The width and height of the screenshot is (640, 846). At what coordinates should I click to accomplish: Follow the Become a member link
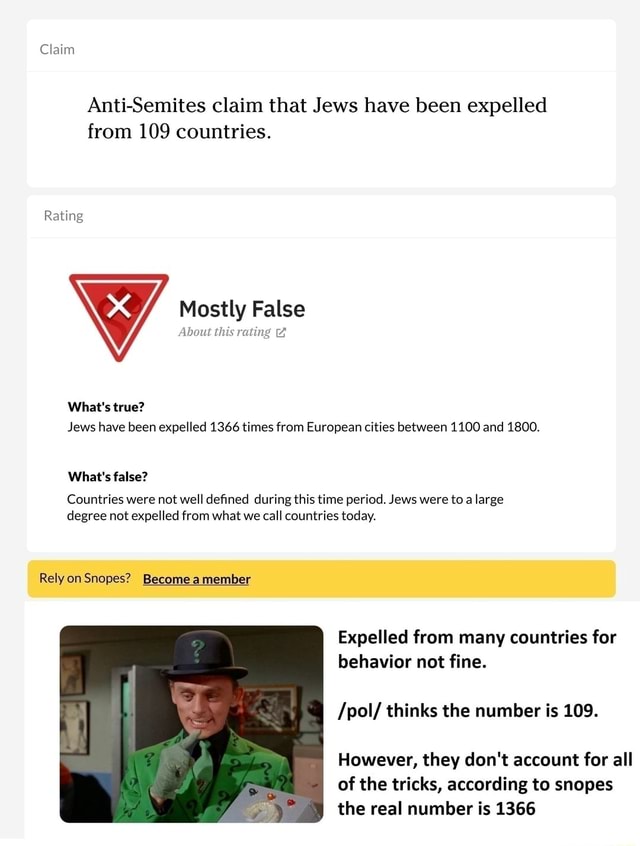[196, 579]
